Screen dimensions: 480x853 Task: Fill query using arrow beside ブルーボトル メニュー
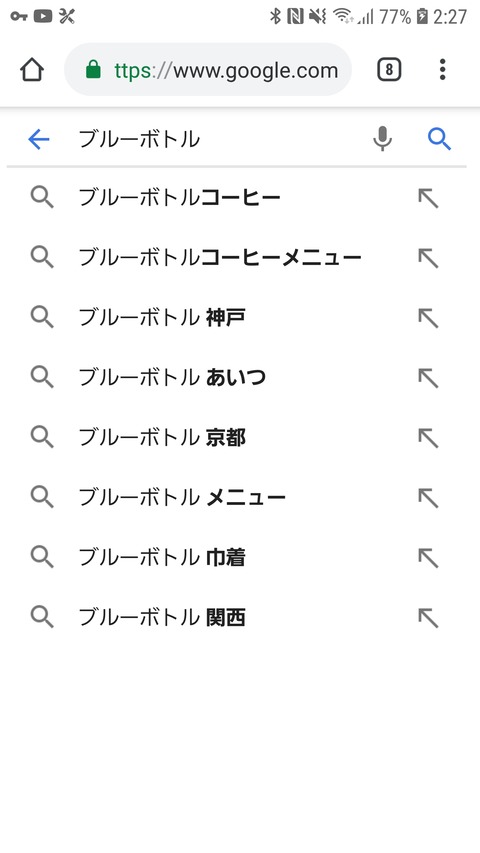tap(428, 497)
